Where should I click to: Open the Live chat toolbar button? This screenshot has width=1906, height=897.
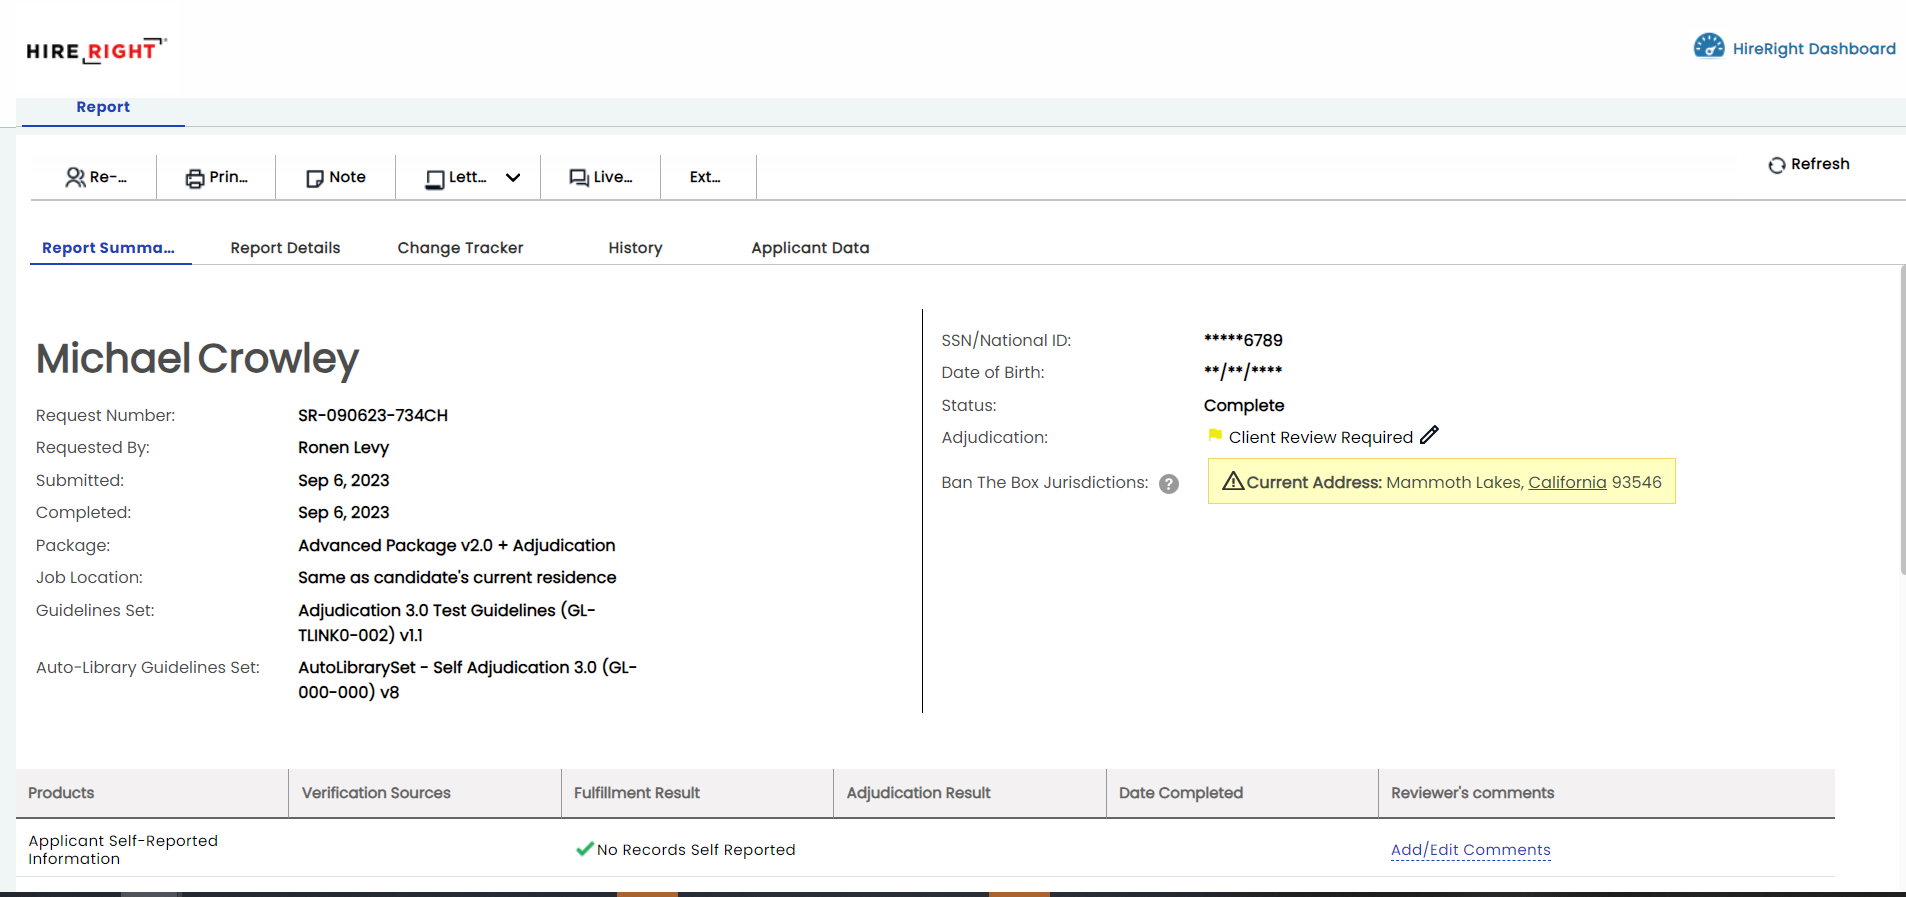pyautogui.click(x=600, y=177)
